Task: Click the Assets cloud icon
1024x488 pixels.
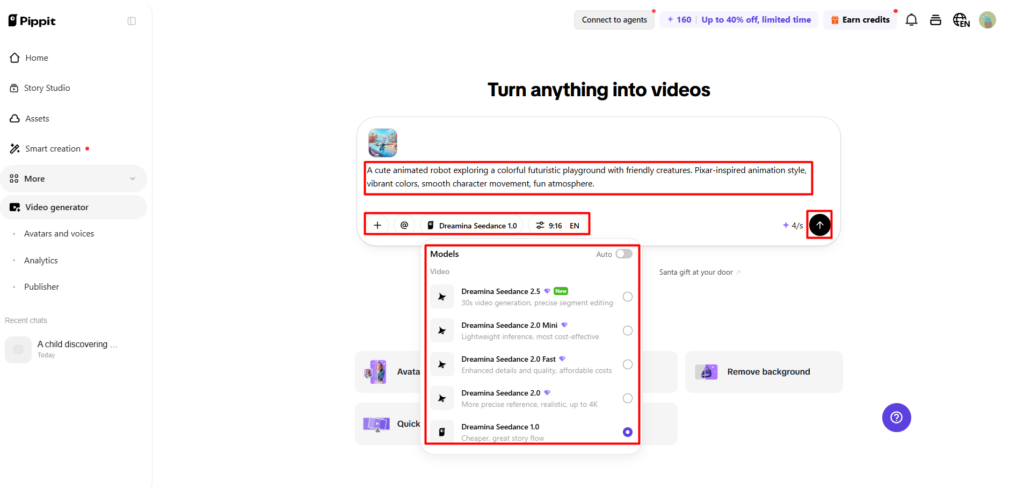Action: [14, 118]
